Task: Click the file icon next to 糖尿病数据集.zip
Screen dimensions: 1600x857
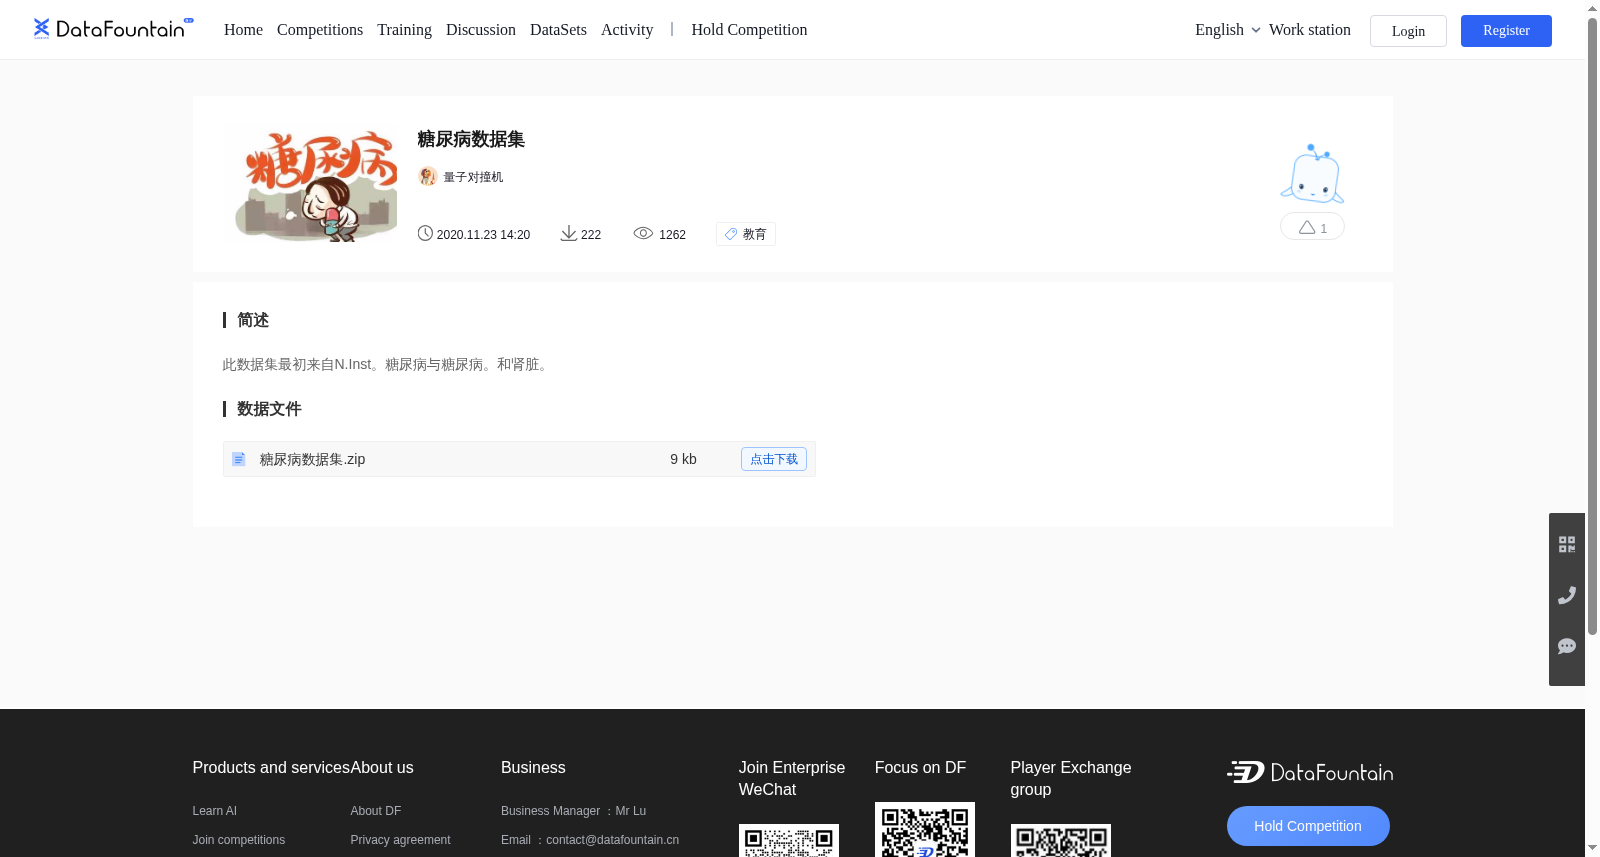Action: 239,459
